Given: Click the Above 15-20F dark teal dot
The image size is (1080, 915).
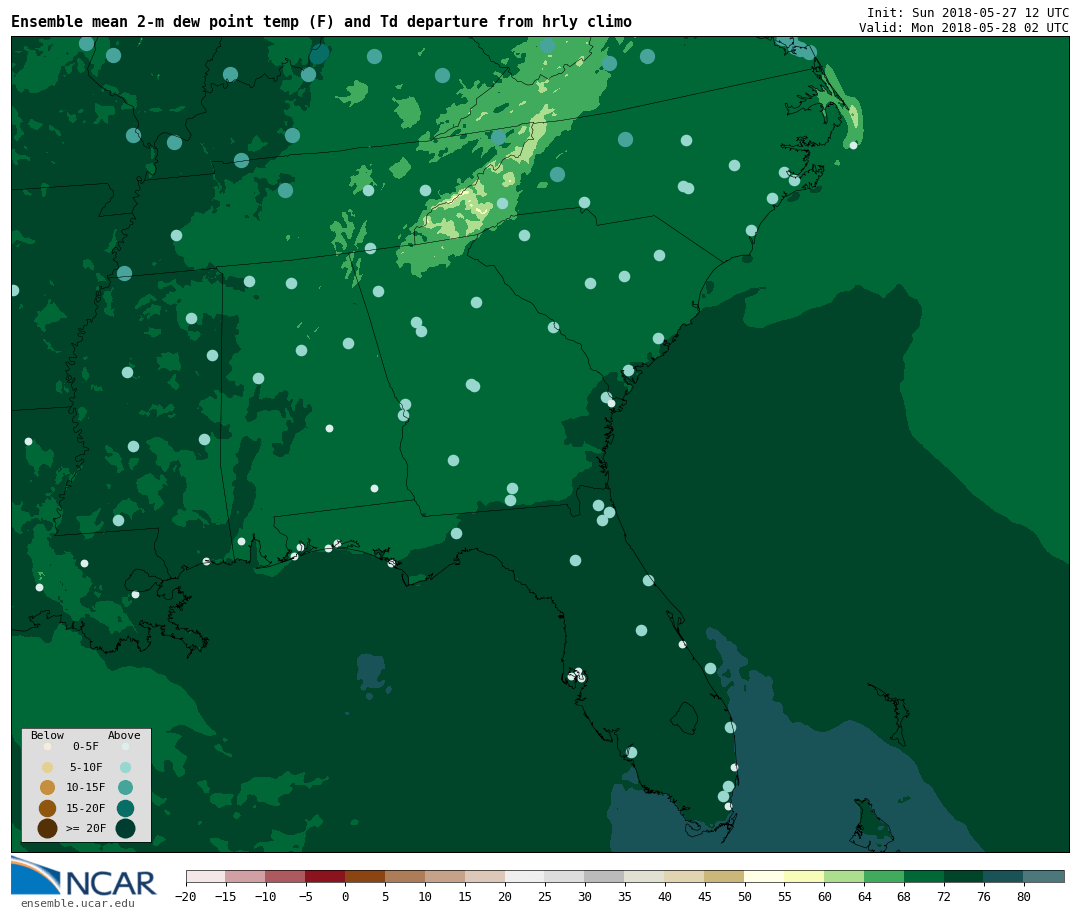Looking at the screenshot, I should [x=125, y=808].
